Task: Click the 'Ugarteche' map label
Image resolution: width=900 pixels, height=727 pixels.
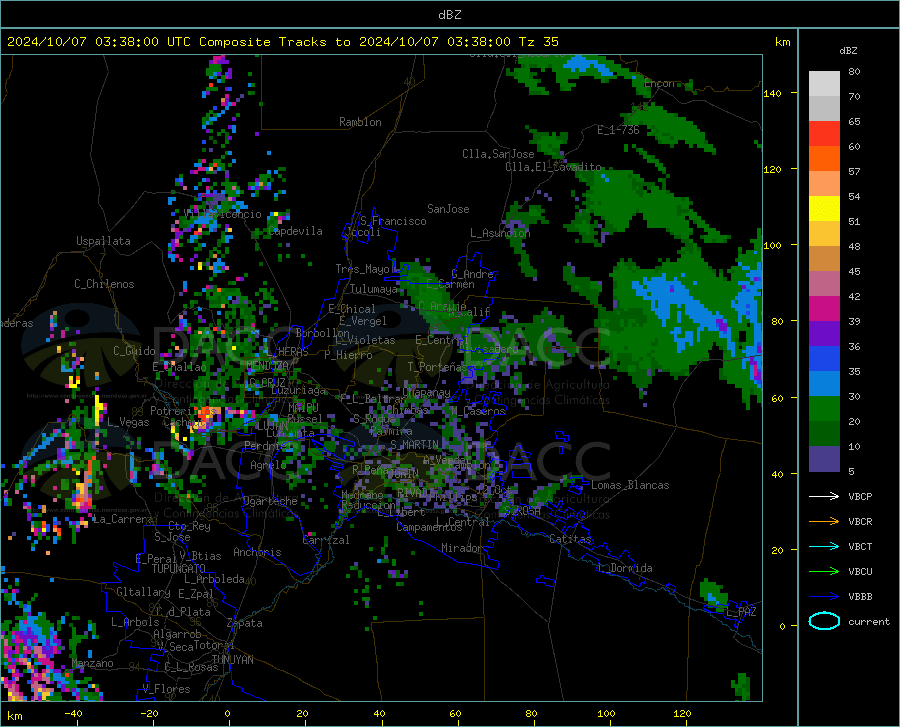Action: 270,501
